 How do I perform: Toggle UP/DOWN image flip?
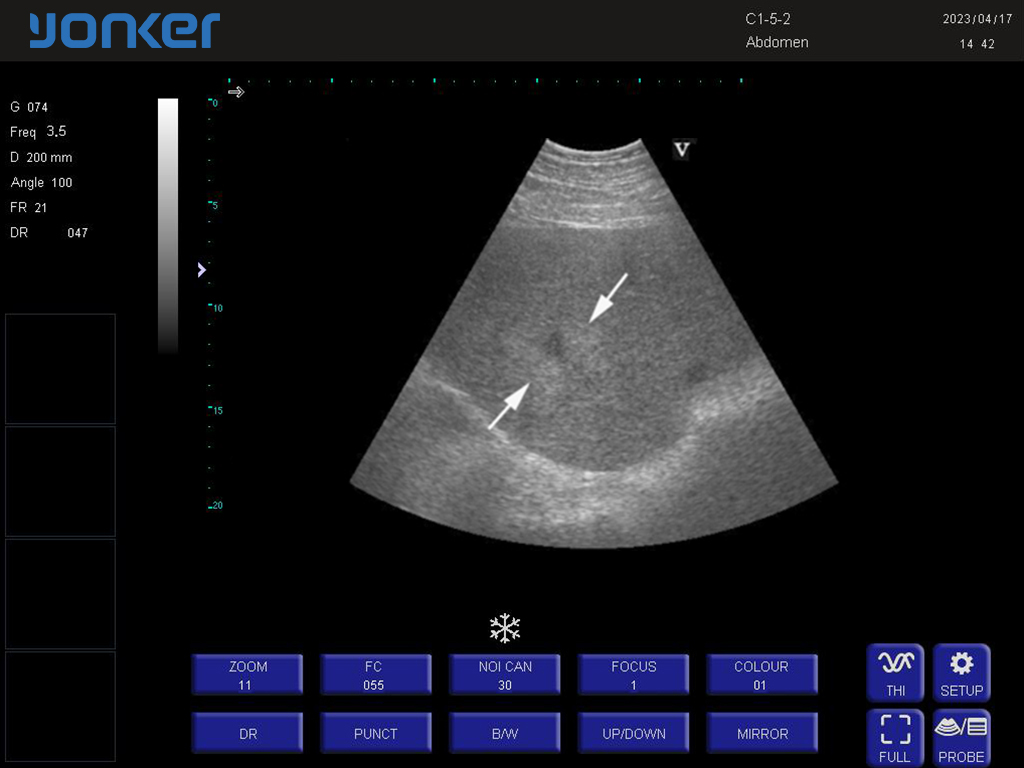633,733
